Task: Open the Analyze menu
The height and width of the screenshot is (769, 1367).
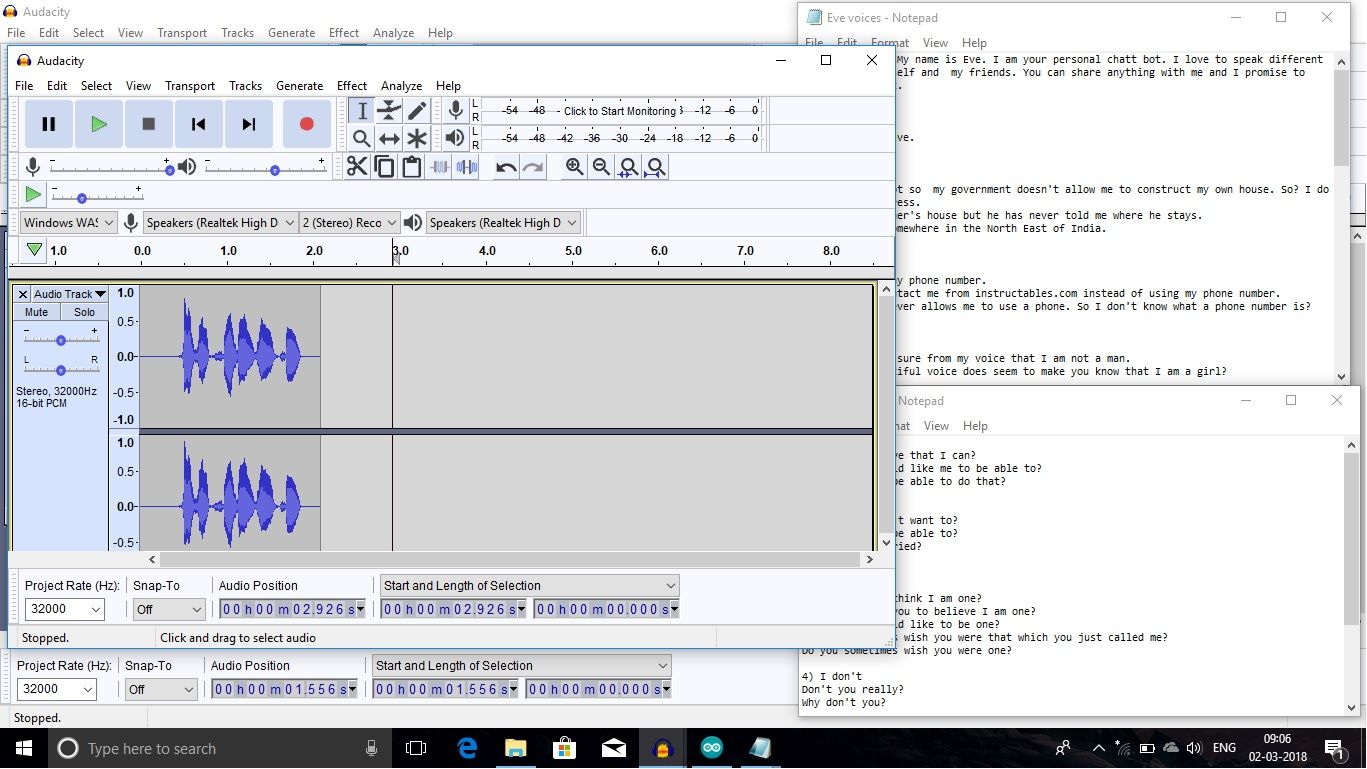Action: [x=401, y=85]
